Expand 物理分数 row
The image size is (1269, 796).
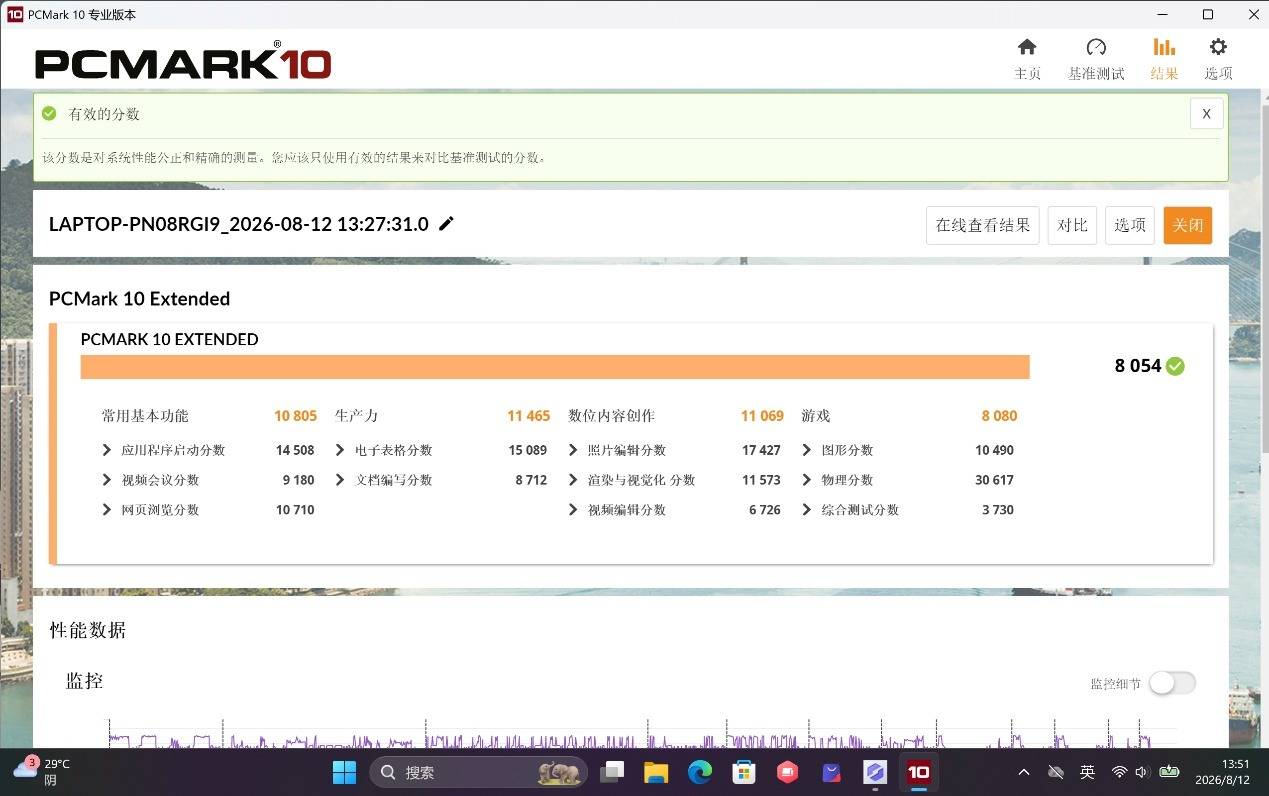tap(807, 480)
